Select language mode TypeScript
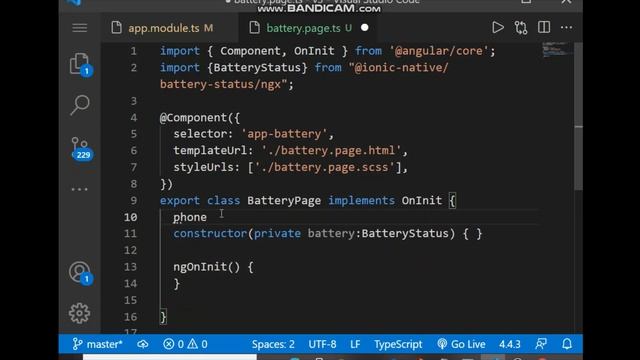The width and height of the screenshot is (640, 360). (x=398, y=344)
